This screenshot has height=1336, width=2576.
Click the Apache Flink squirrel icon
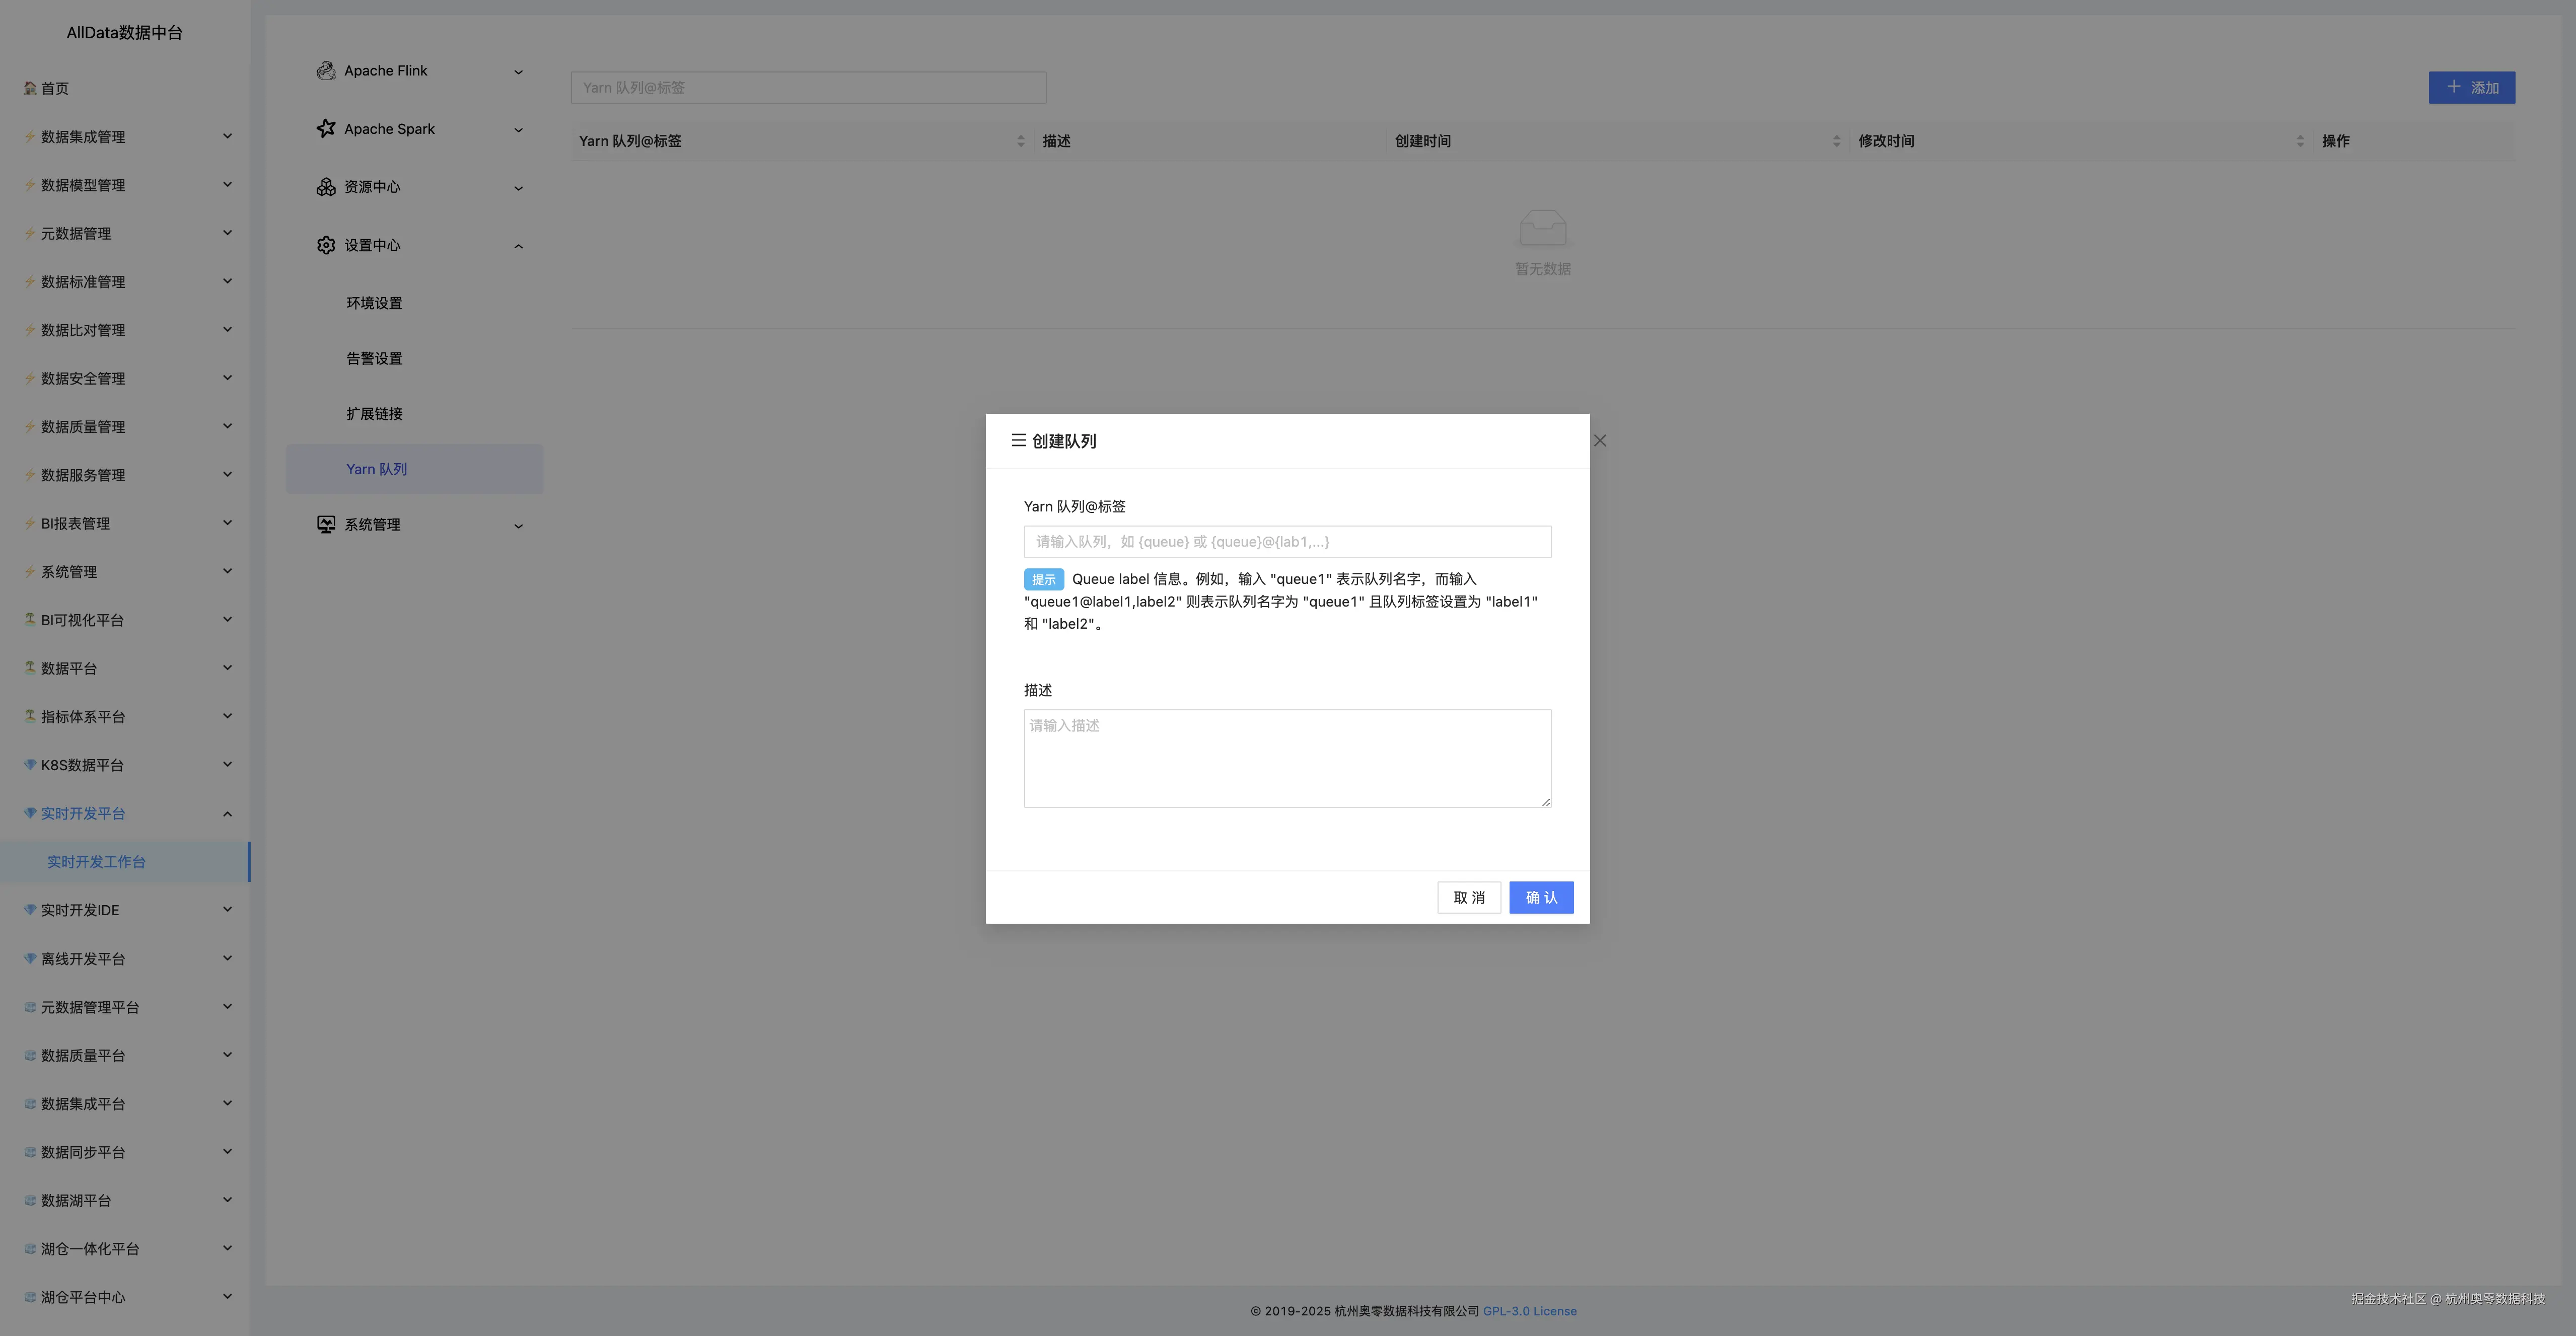point(326,71)
